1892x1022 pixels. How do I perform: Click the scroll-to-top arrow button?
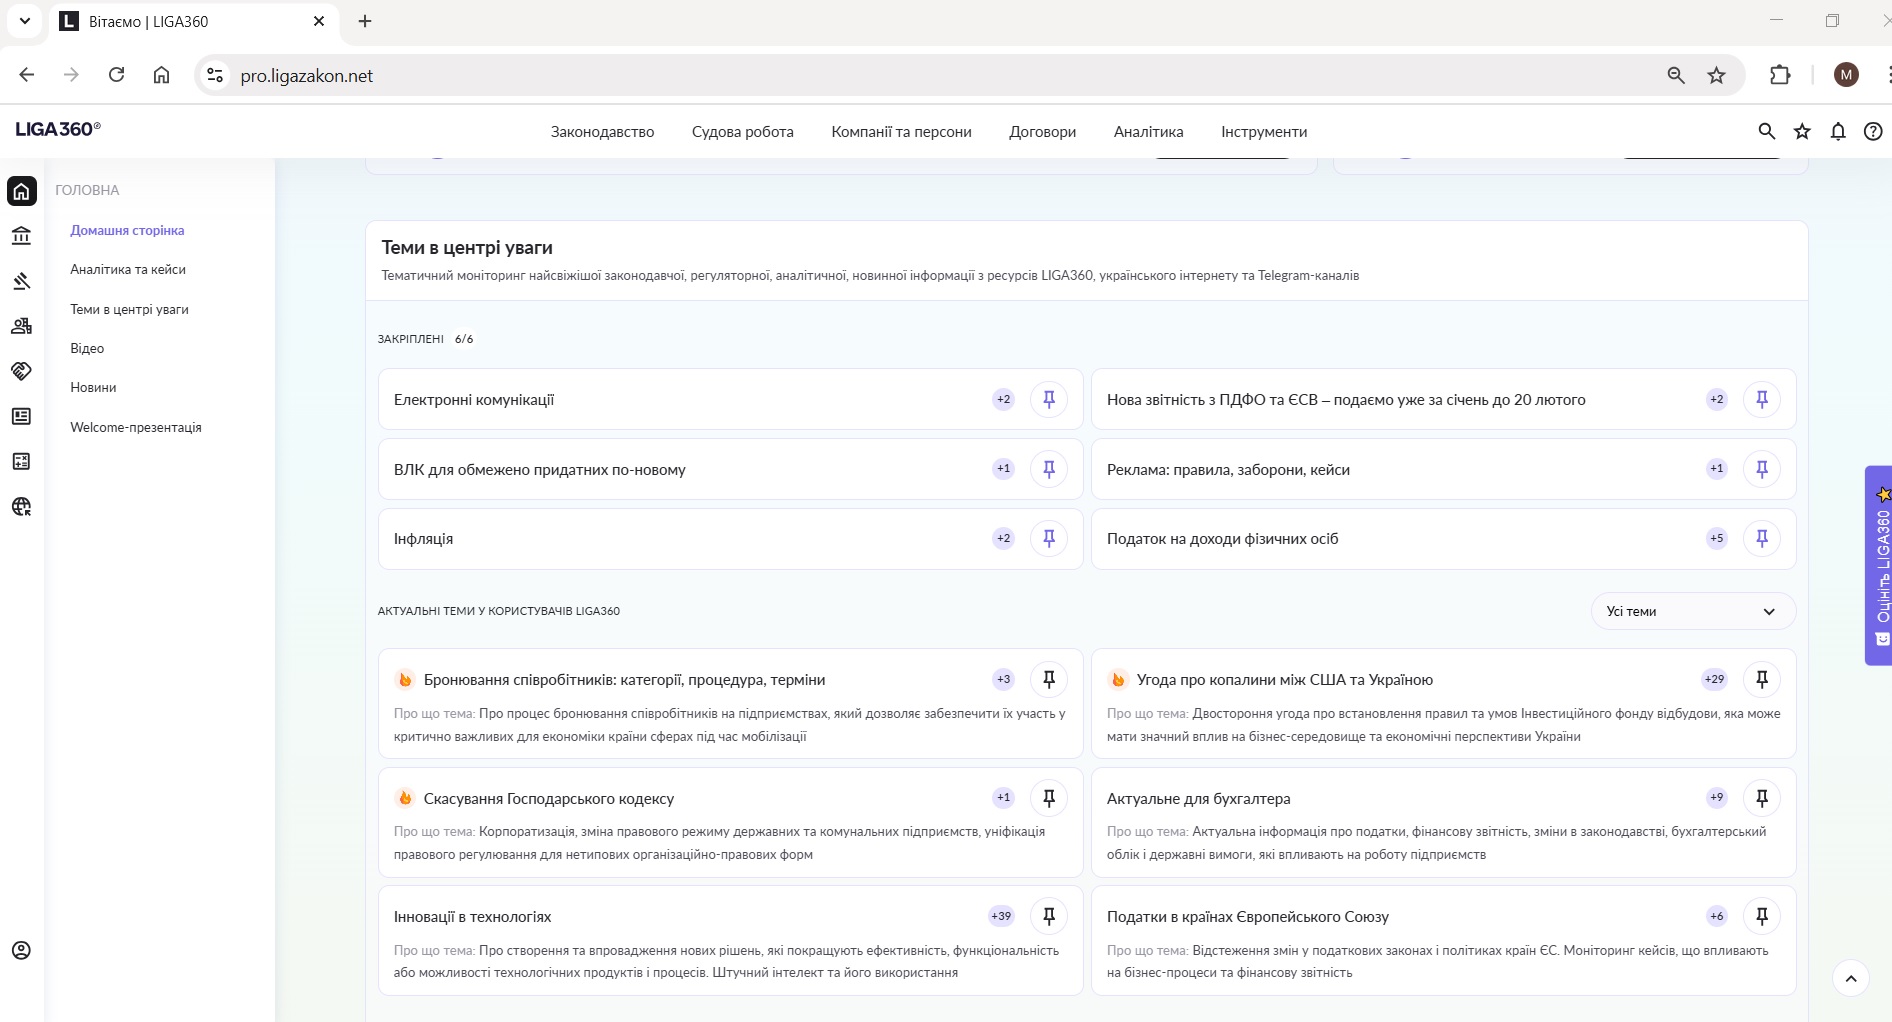pyautogui.click(x=1850, y=978)
